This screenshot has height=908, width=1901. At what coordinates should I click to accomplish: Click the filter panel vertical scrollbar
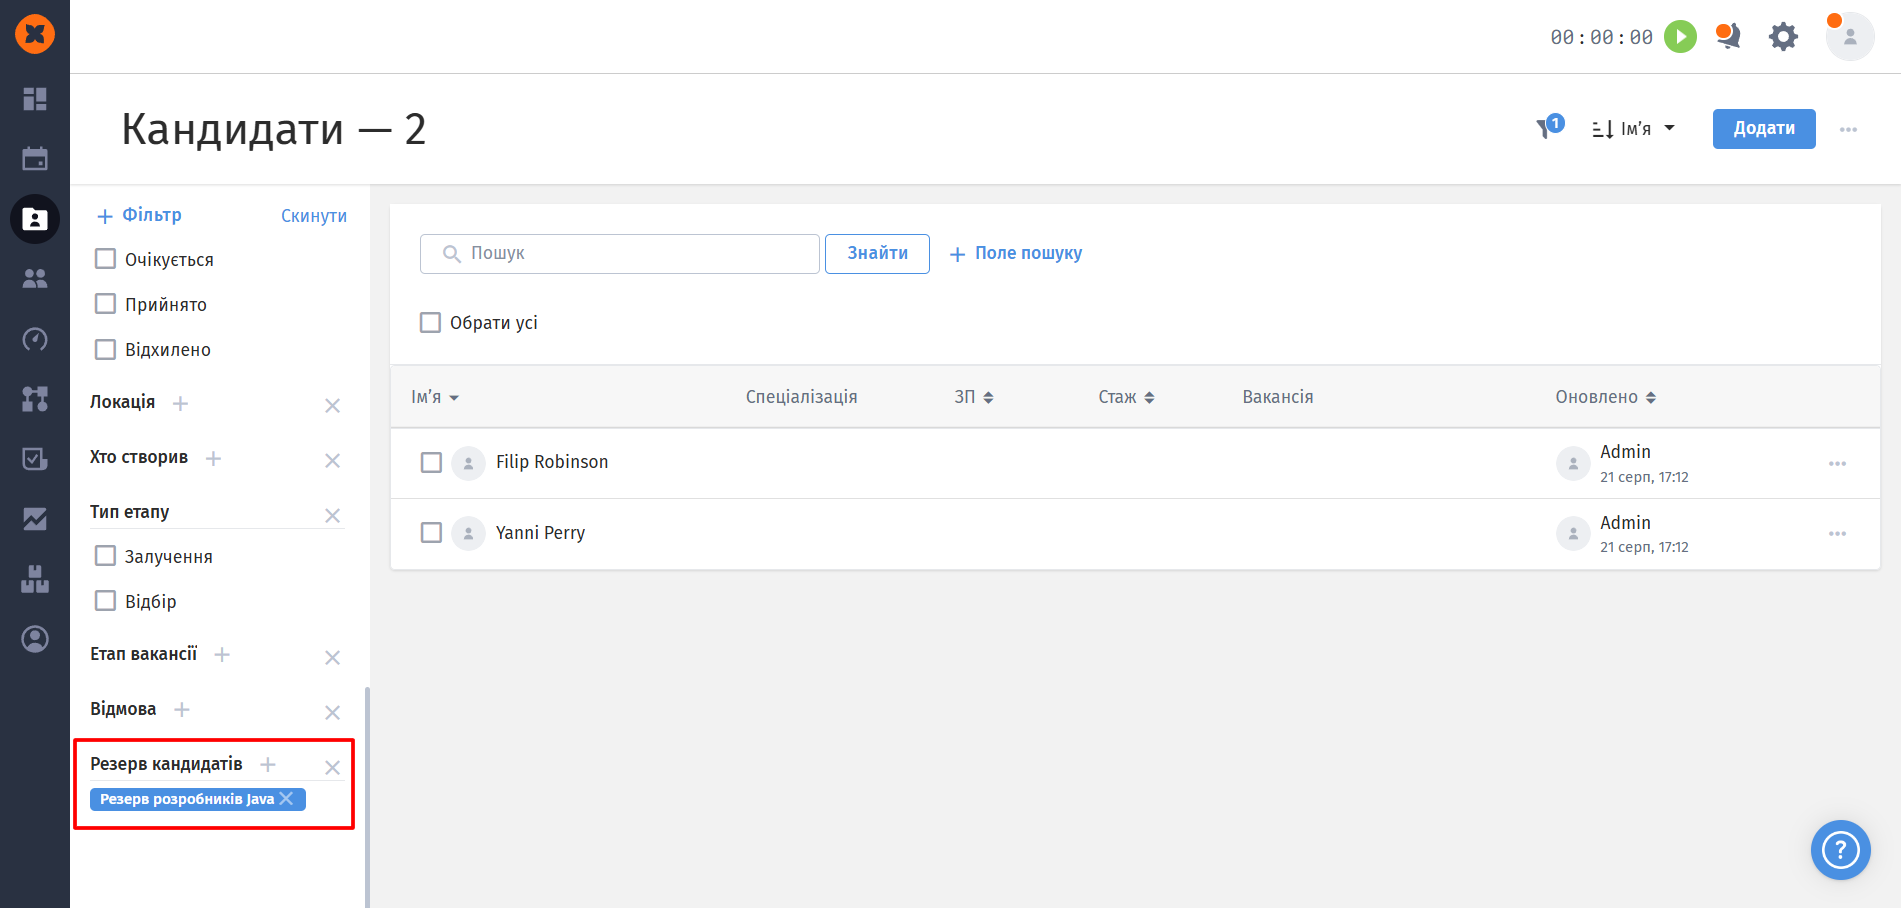(x=367, y=797)
